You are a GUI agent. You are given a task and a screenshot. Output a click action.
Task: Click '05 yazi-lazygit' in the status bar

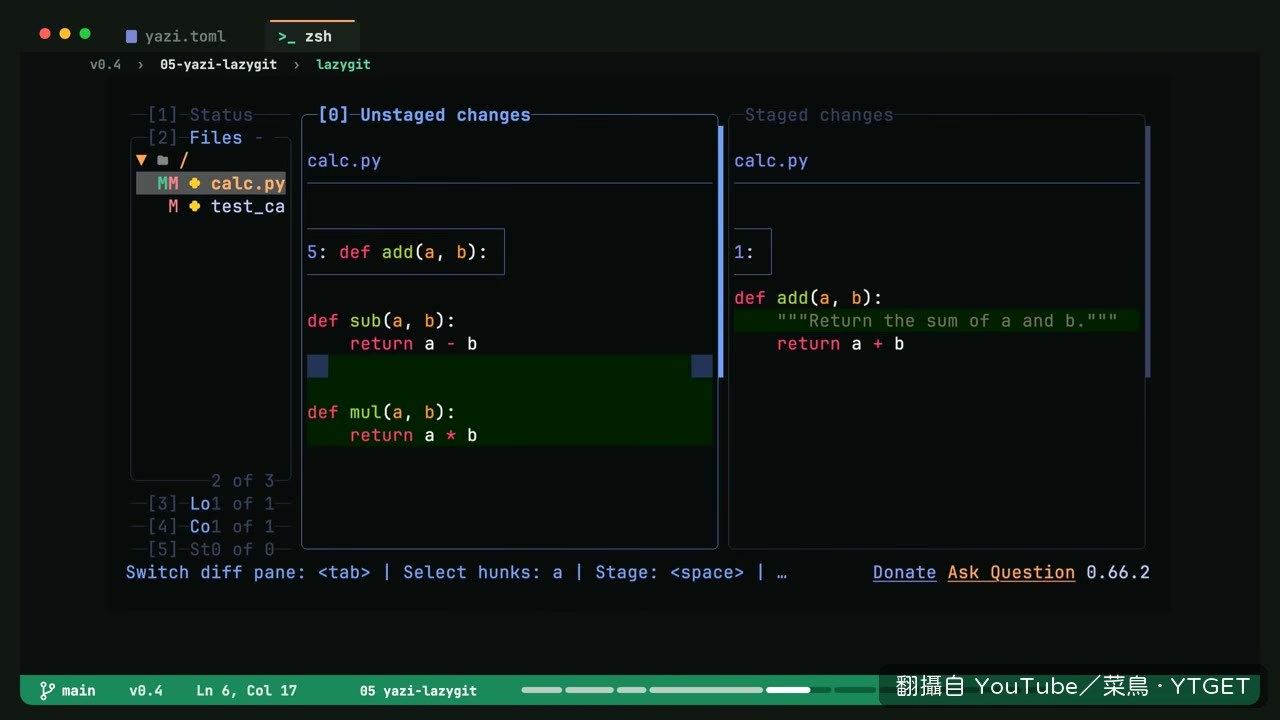[x=418, y=690]
